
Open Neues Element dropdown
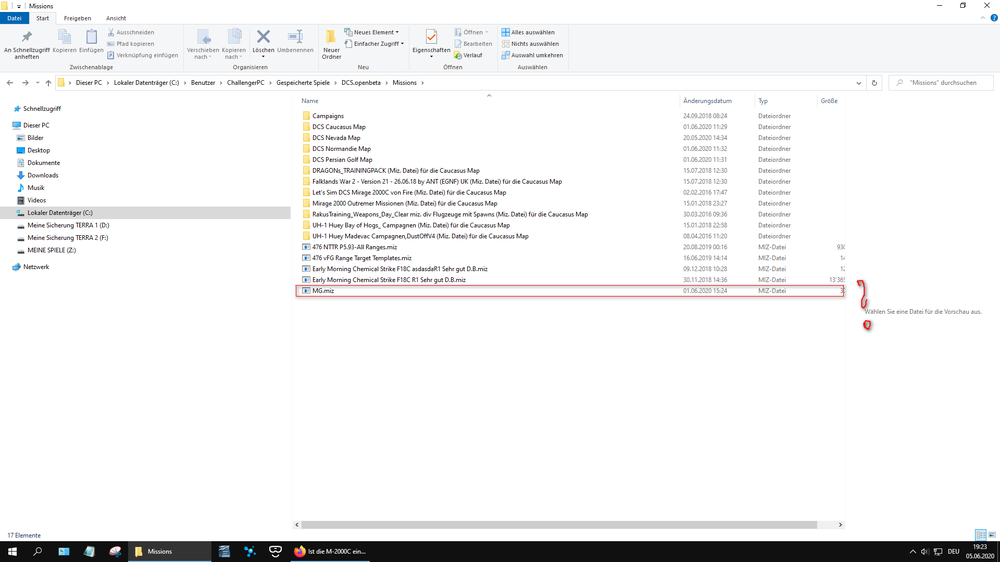[371, 32]
